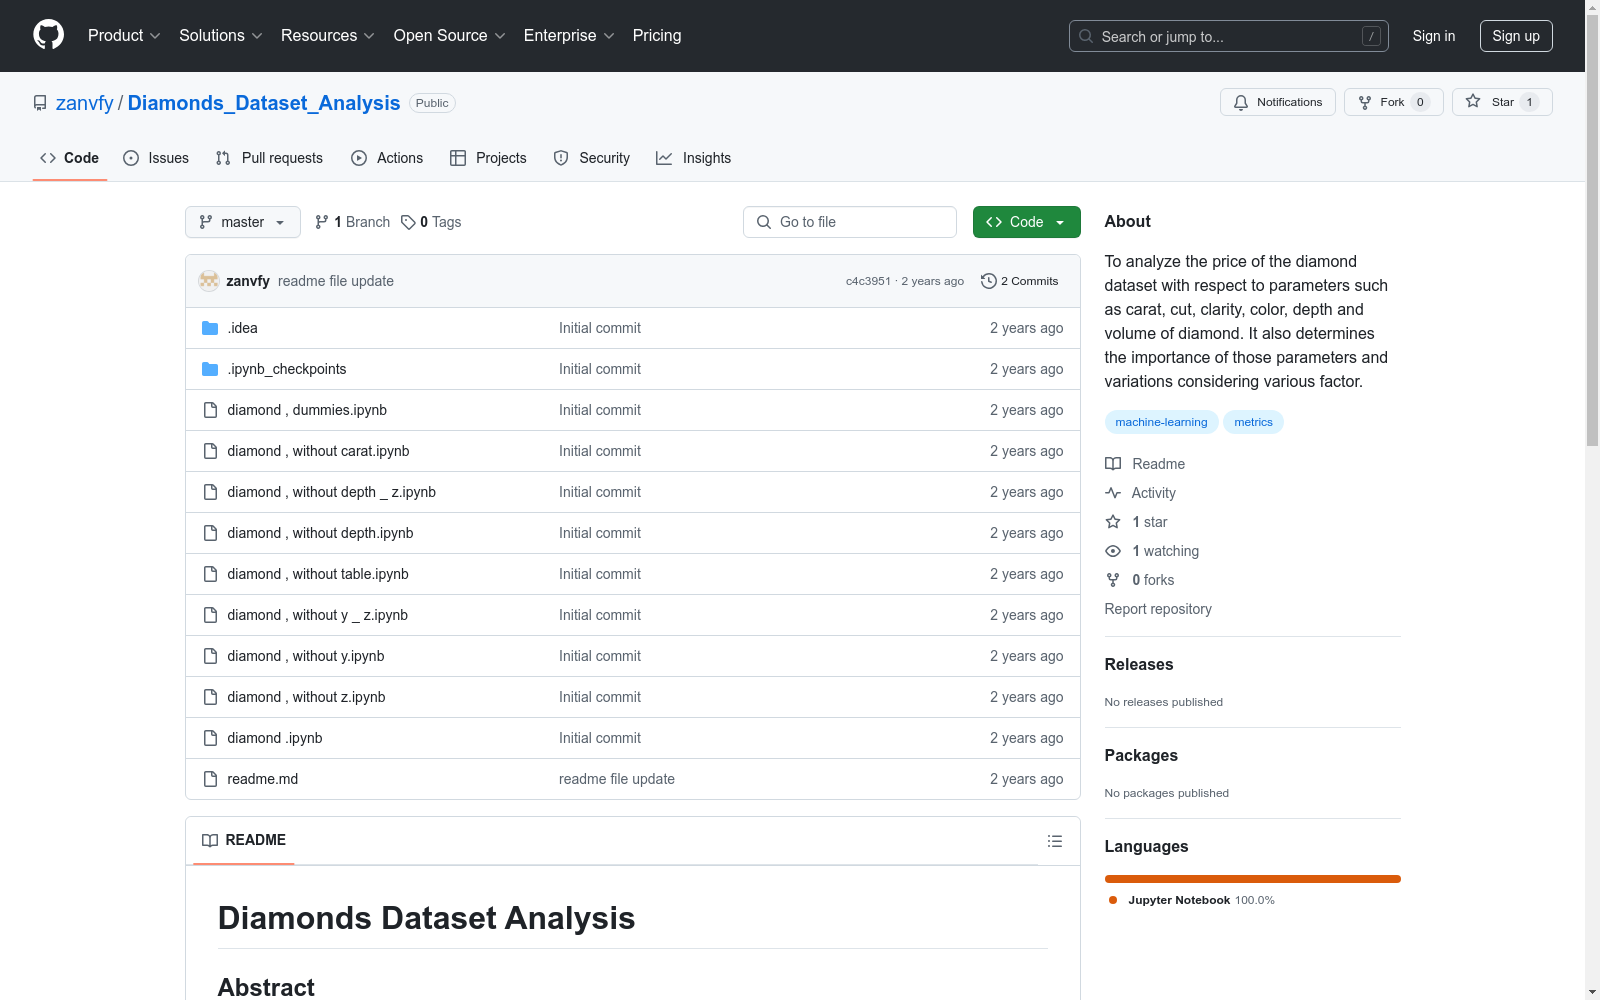Click the orange Jupyter Notebook language bar
1600x1000 pixels.
pos(1252,879)
